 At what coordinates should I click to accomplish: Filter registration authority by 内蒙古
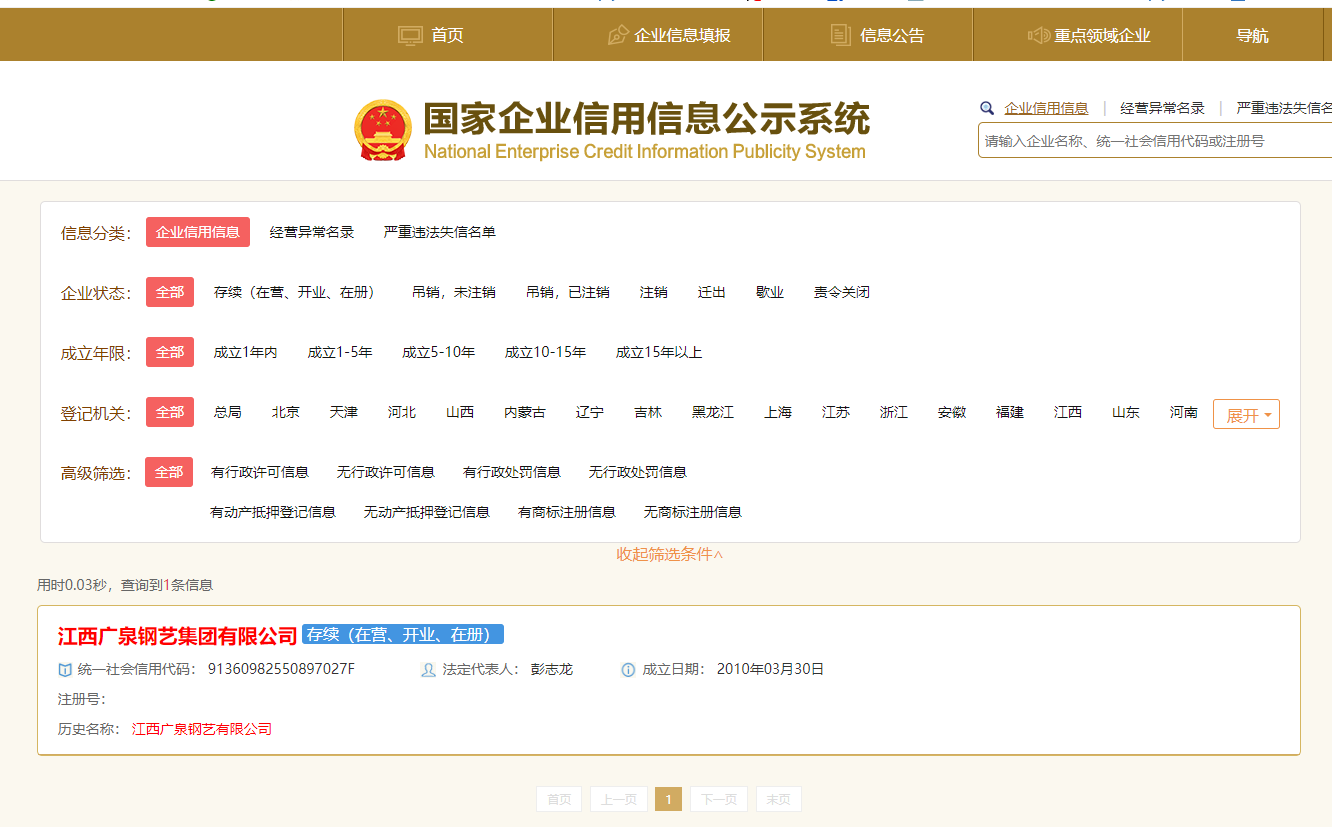coord(525,412)
